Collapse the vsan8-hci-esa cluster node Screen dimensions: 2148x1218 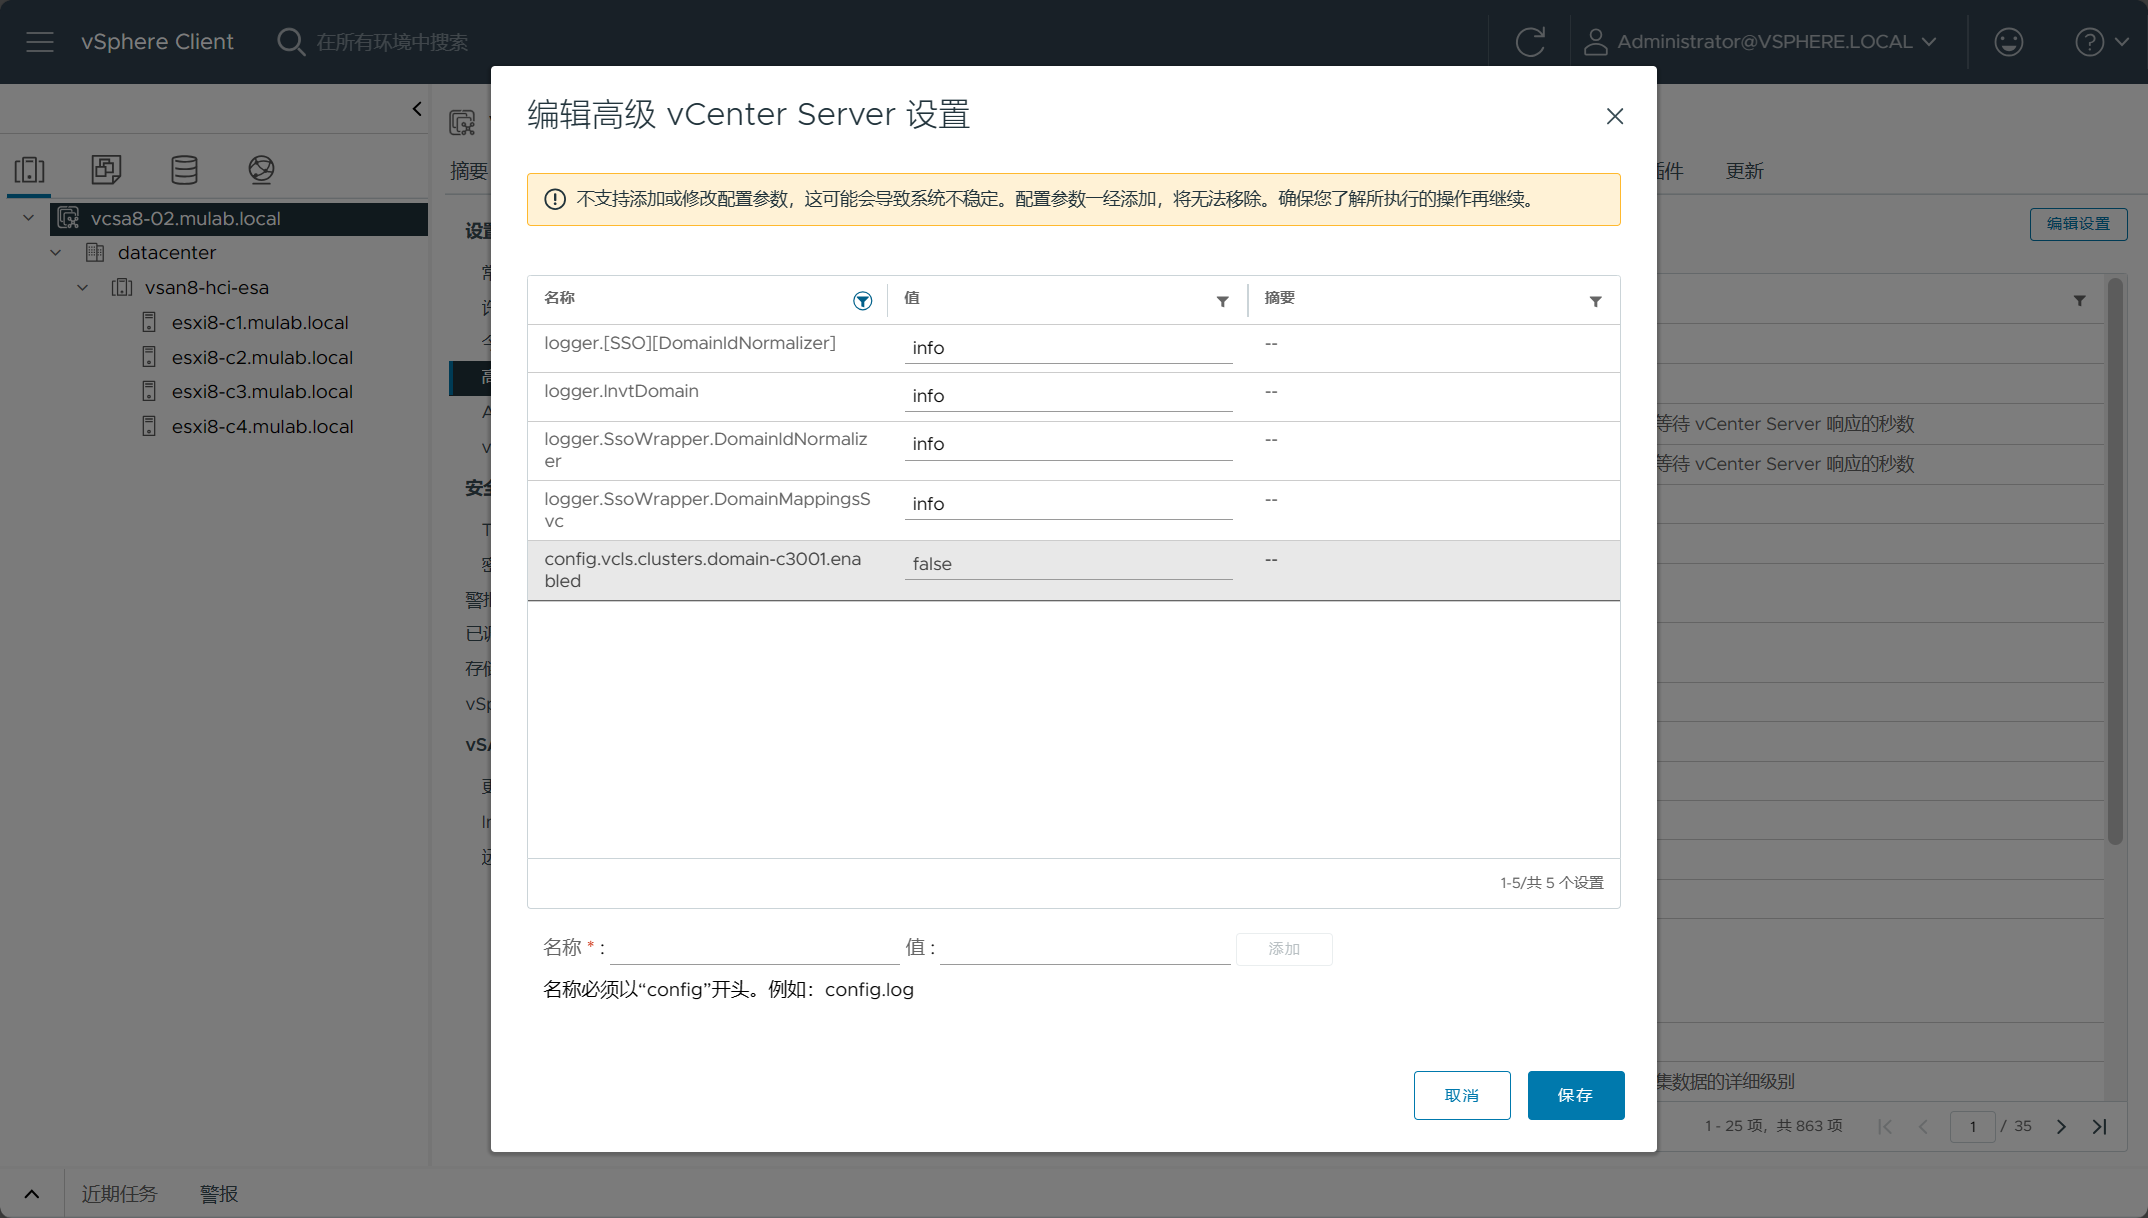[x=83, y=288]
